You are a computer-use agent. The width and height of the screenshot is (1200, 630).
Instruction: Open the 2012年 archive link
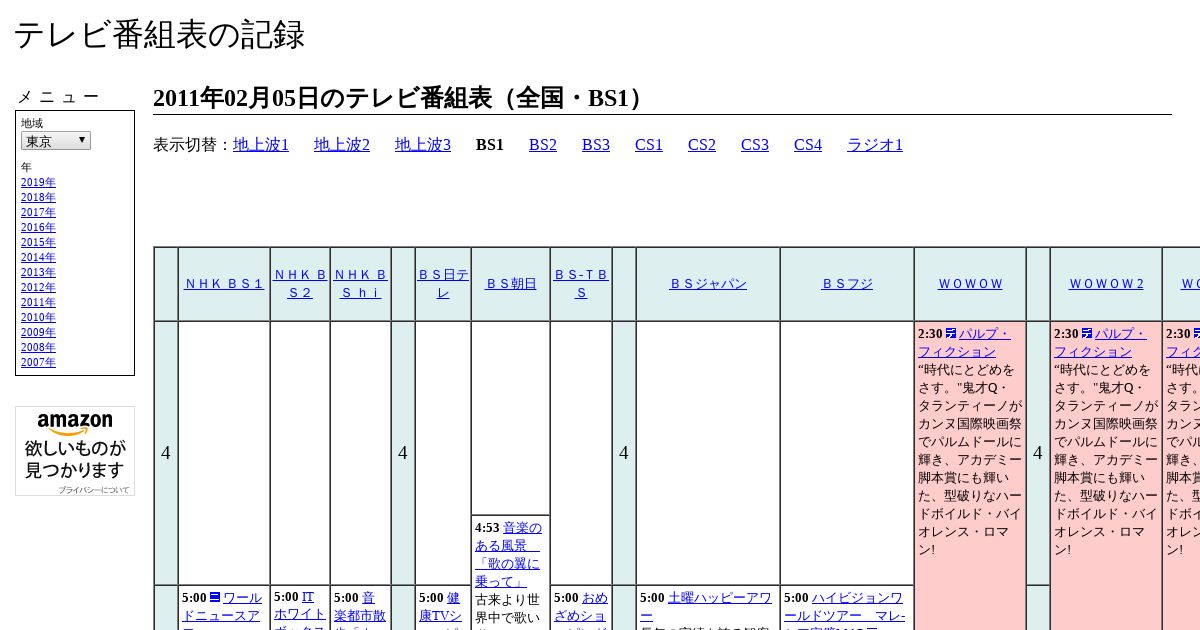point(38,288)
